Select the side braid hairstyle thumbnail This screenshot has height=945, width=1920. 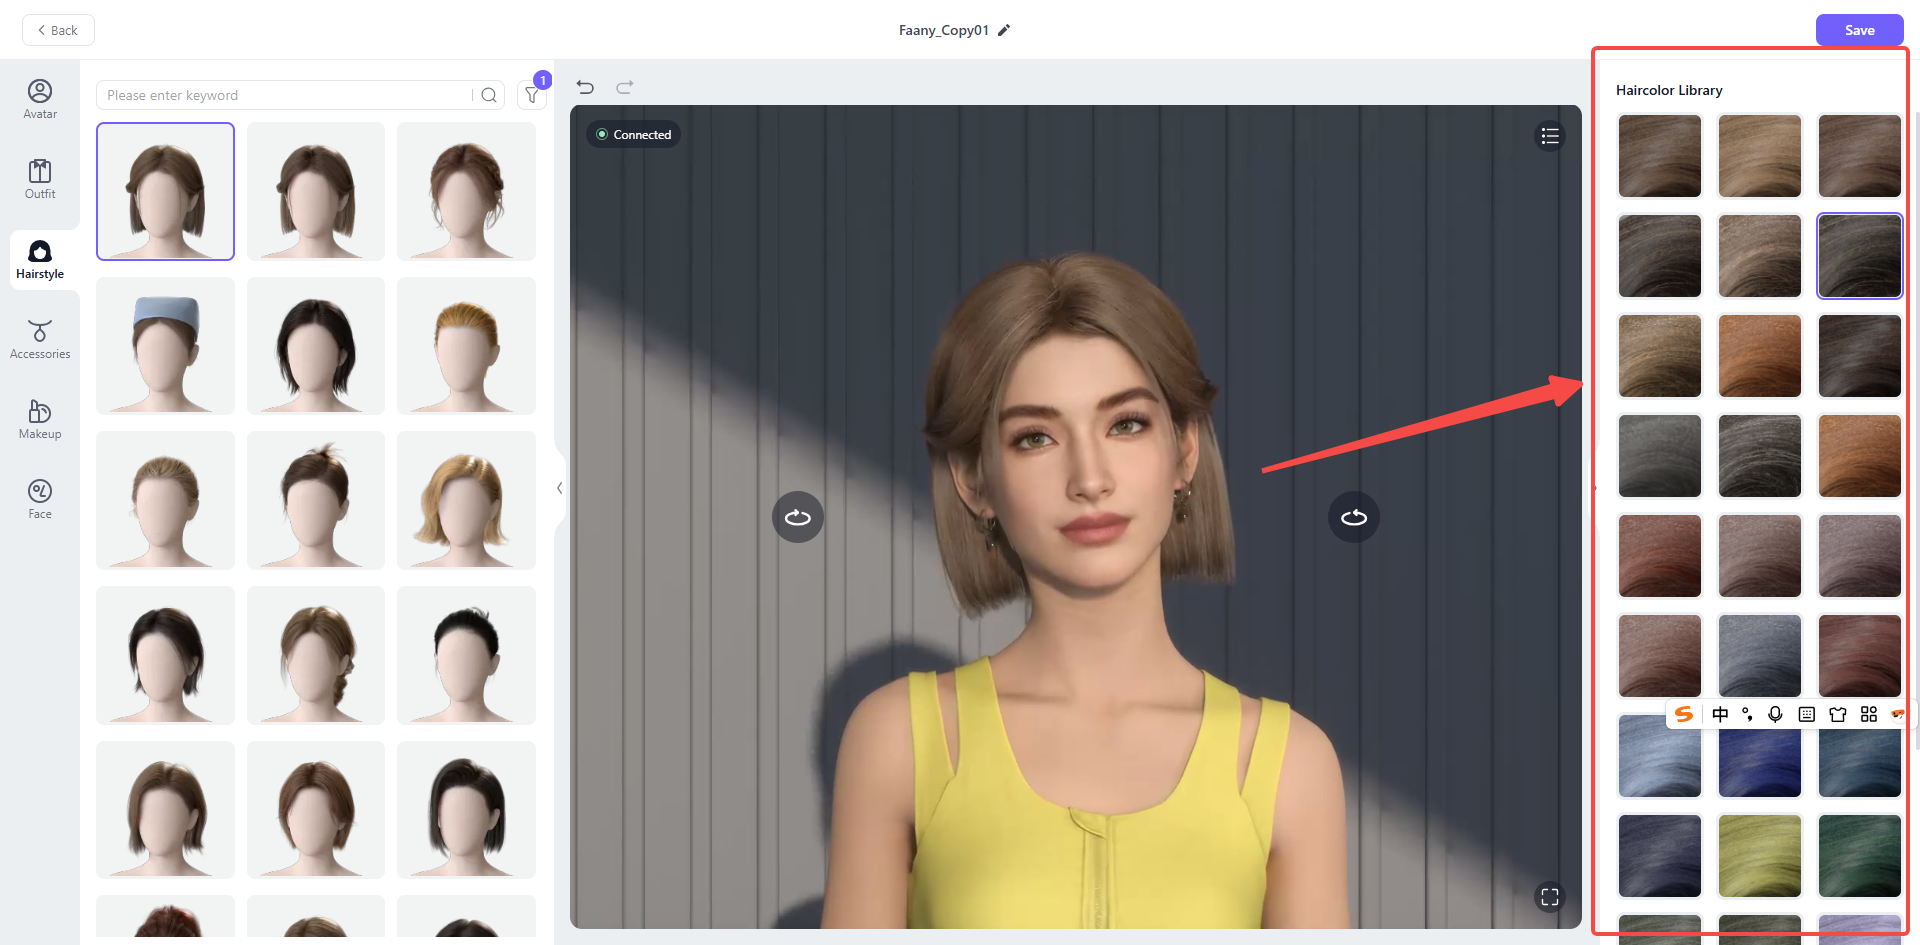pos(316,655)
